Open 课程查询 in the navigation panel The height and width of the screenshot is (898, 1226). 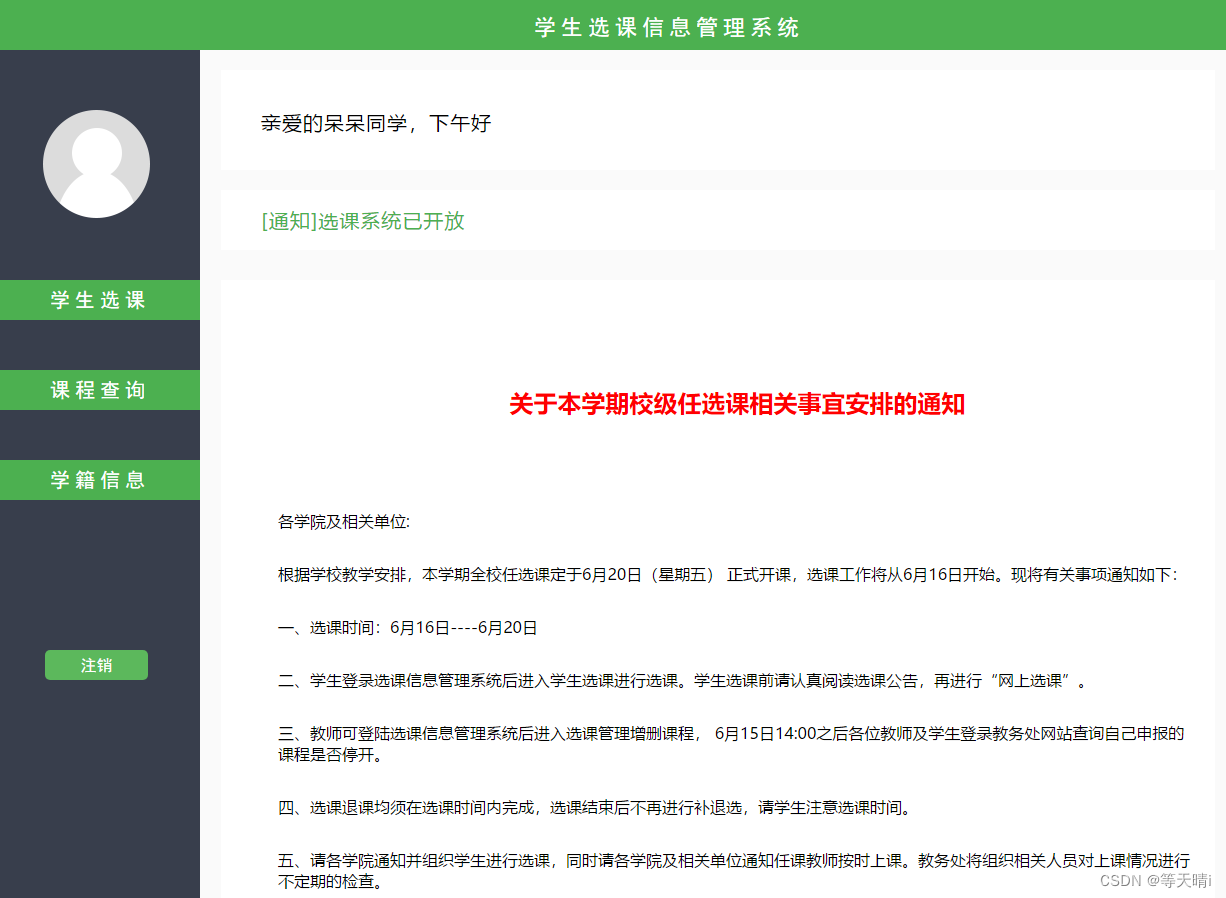[96, 389]
